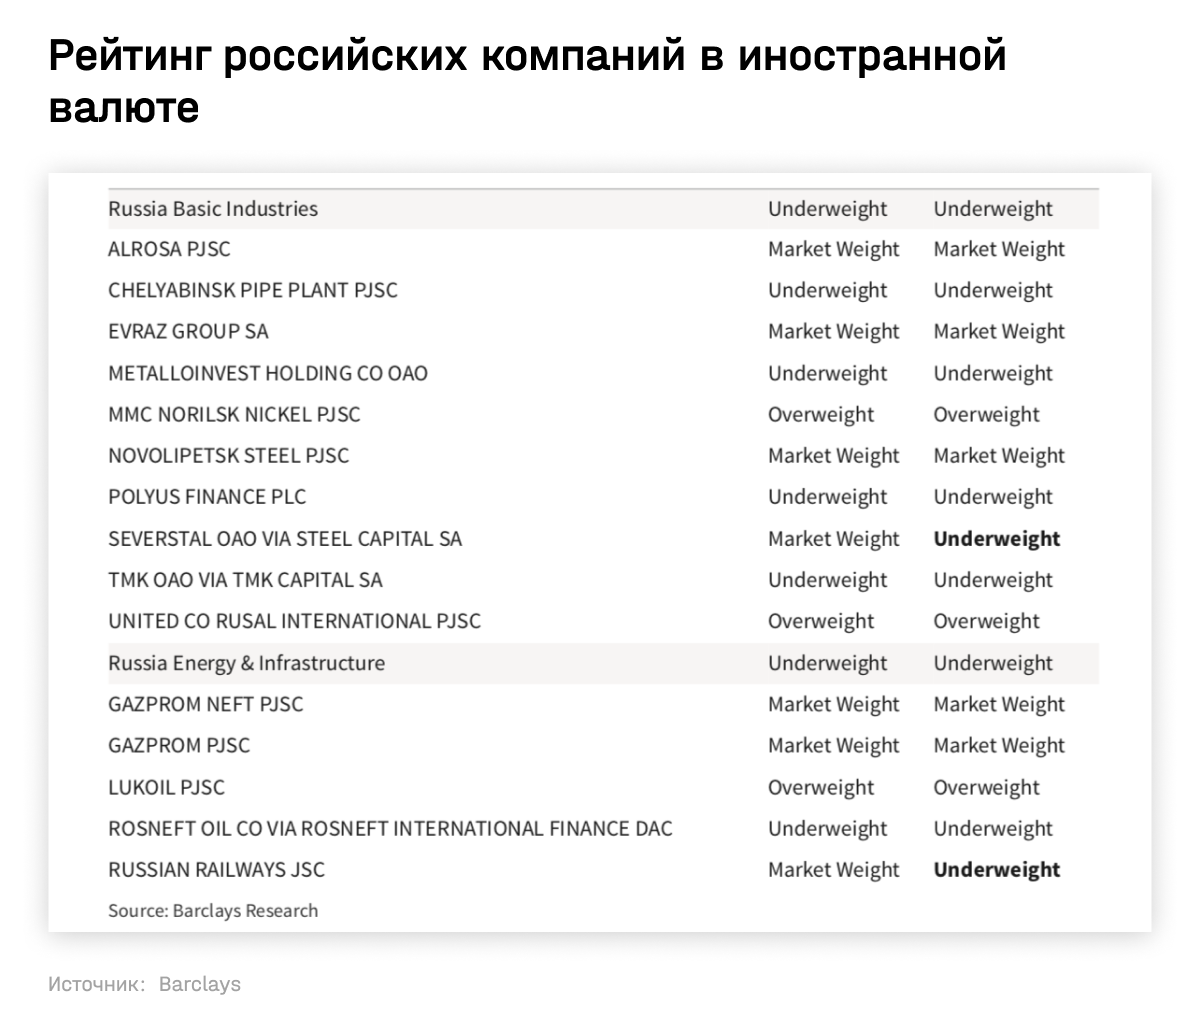Click the POLYUS FINANCE PLC row label
Image resolution: width=1200 pixels, height=1035 pixels.
pyautogui.click(x=207, y=497)
